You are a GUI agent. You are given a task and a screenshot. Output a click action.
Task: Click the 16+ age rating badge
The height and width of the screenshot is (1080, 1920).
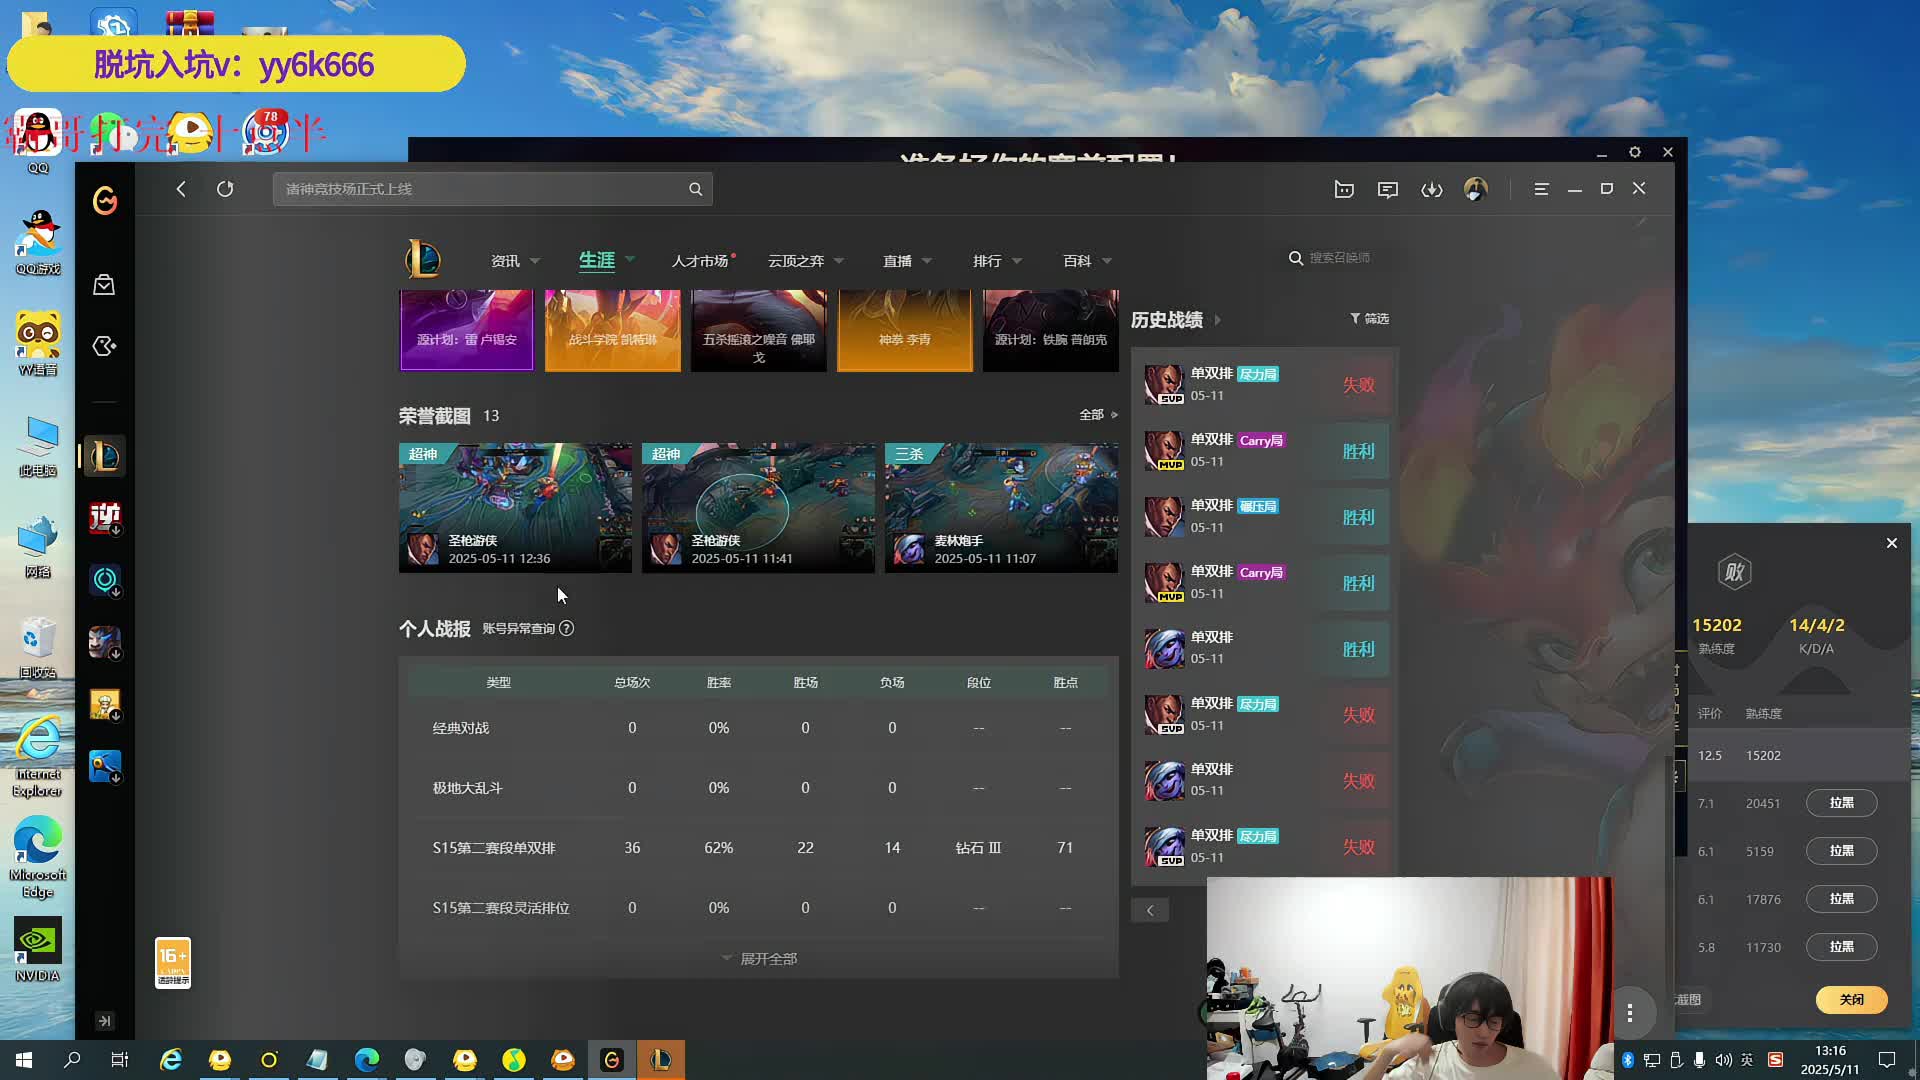pos(173,963)
